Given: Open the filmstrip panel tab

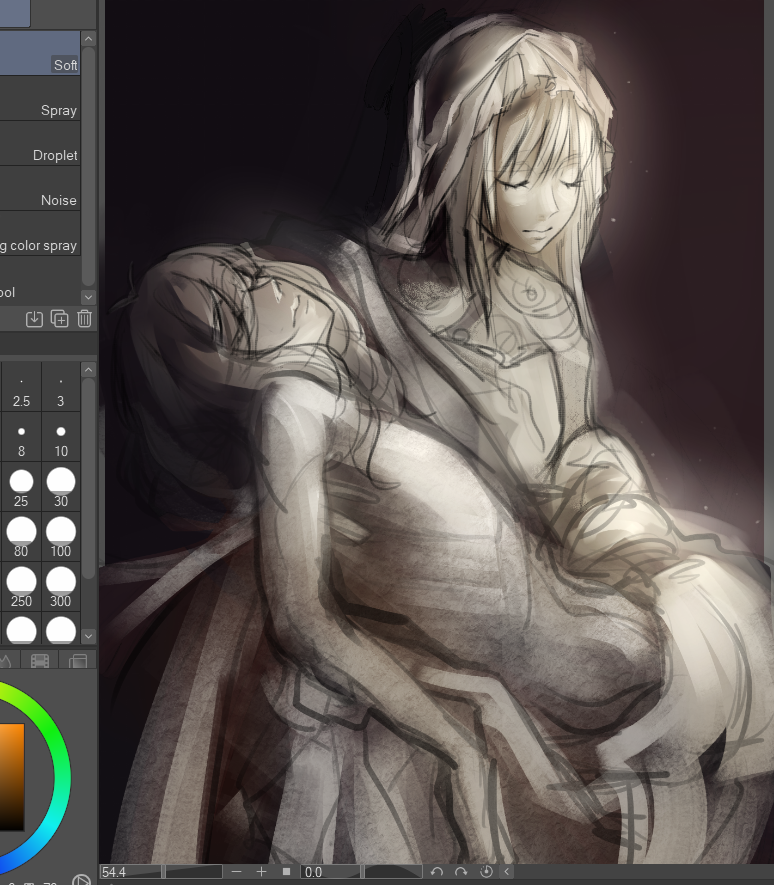Looking at the screenshot, I should 40,660.
